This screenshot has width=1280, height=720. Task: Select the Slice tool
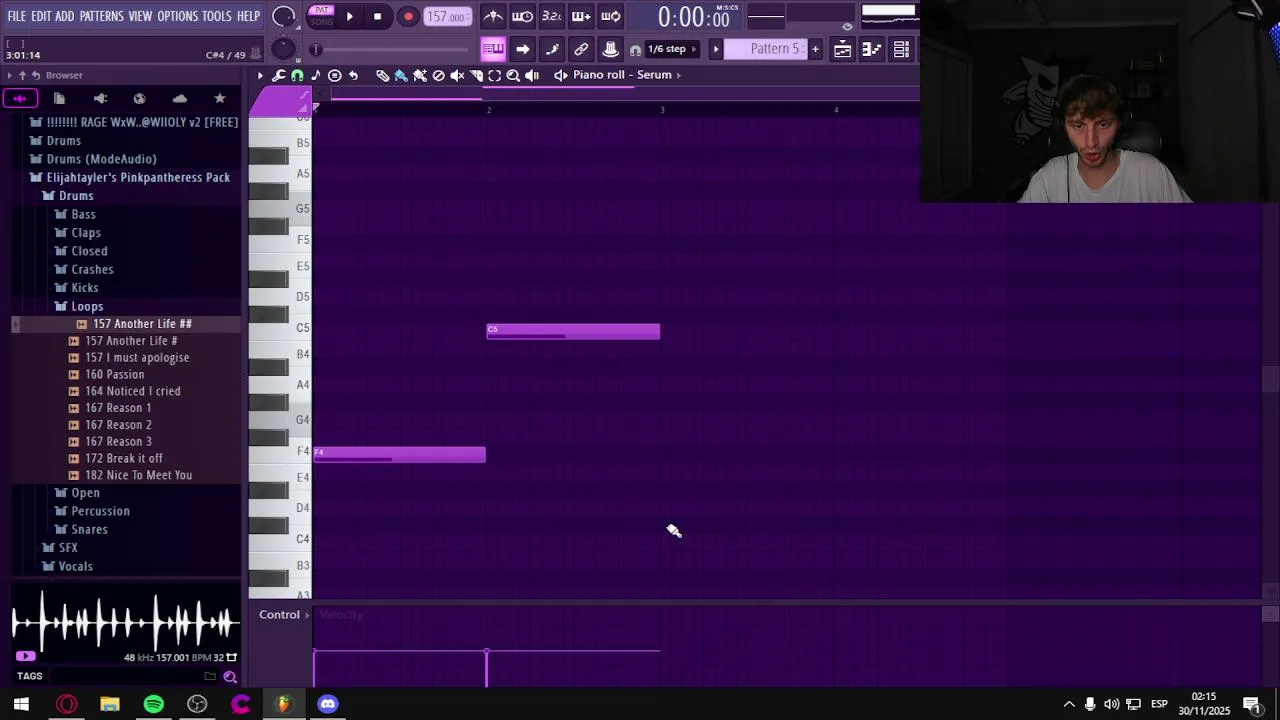pyautogui.click(x=476, y=75)
